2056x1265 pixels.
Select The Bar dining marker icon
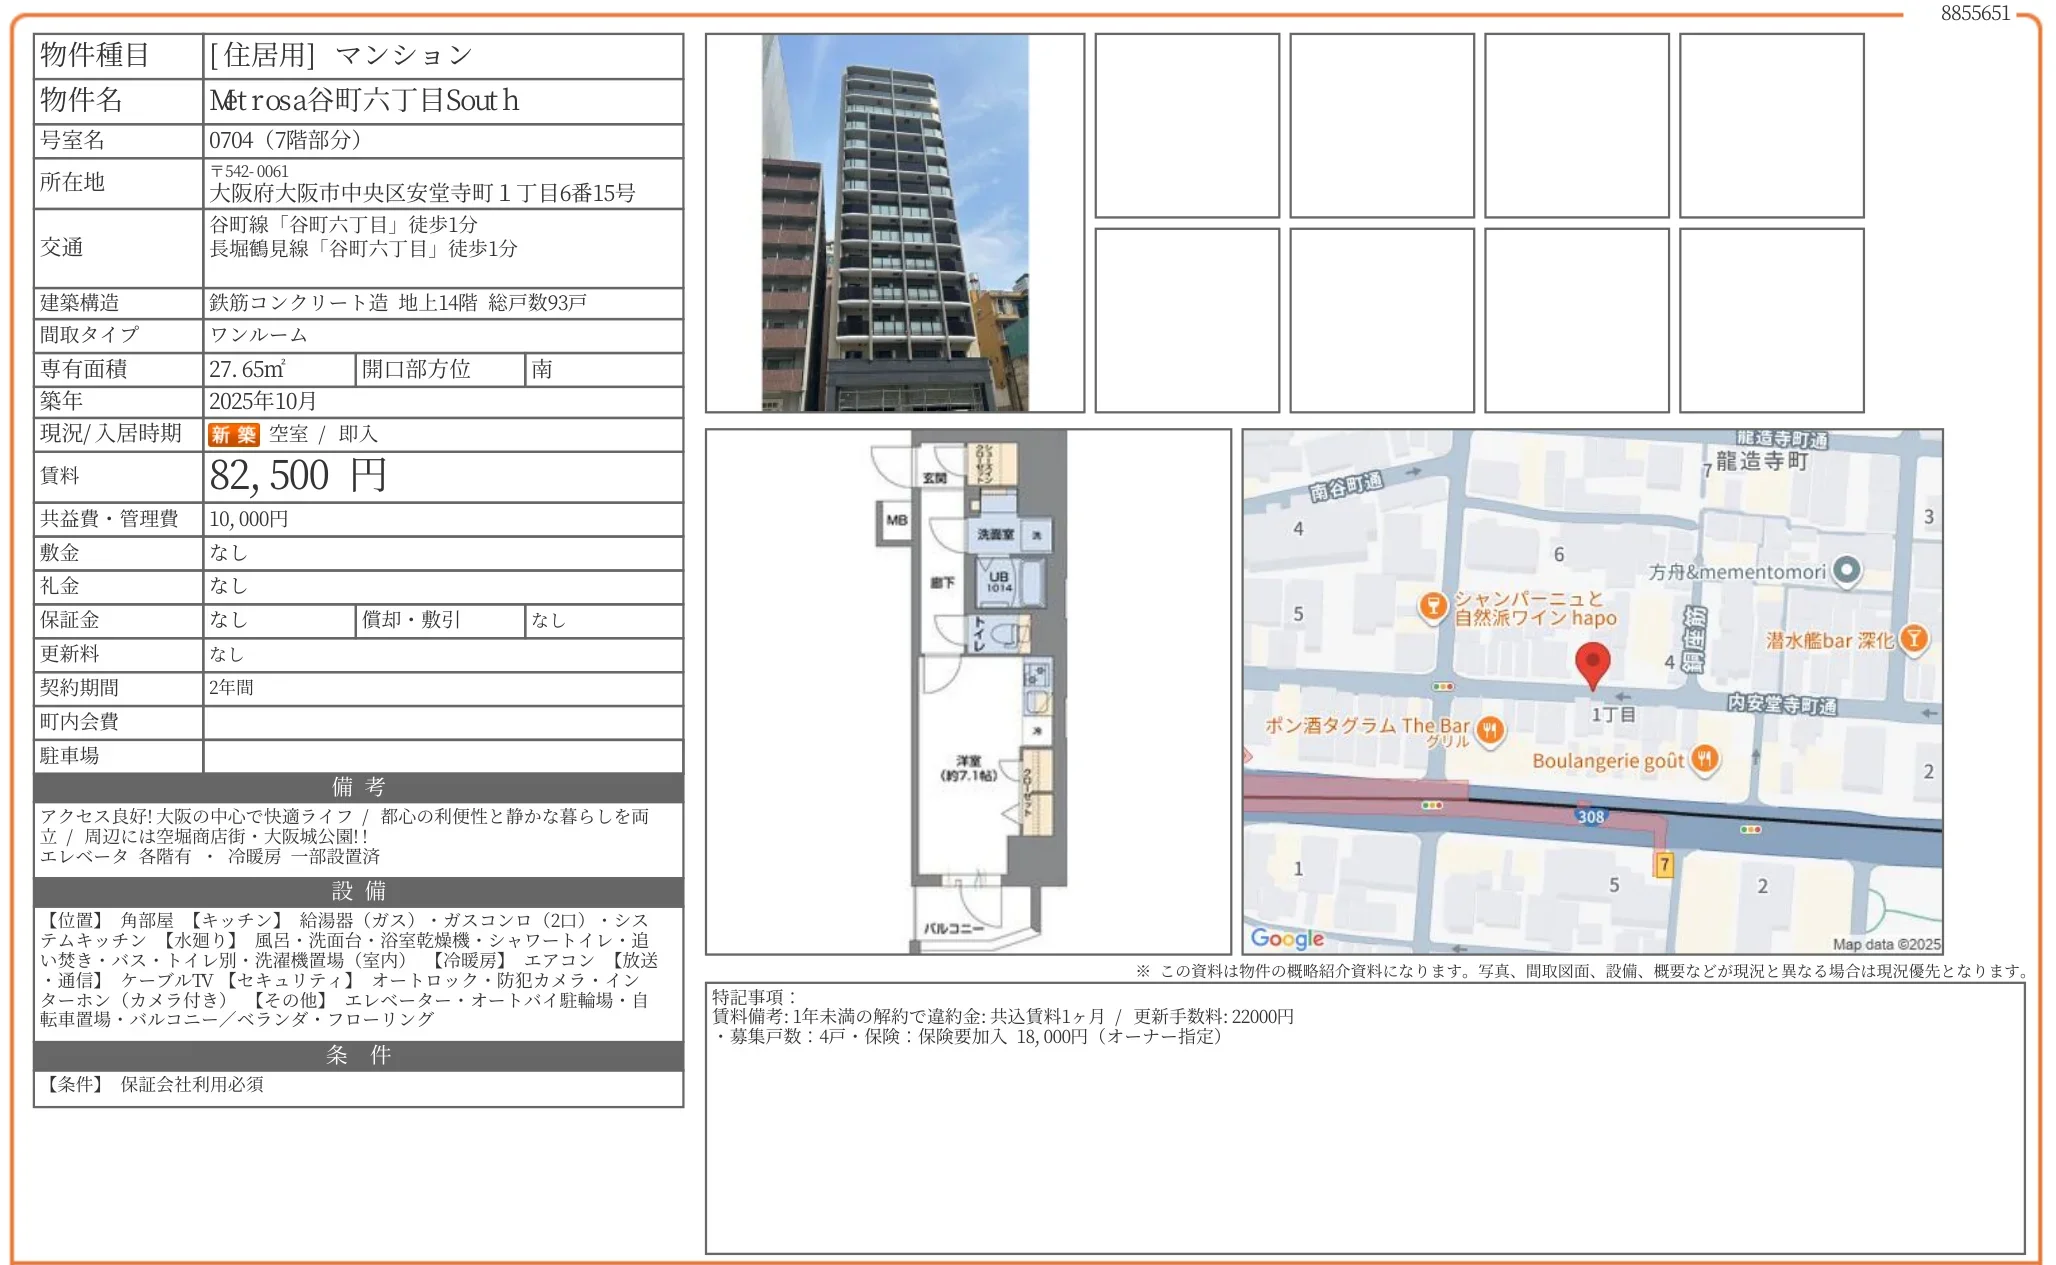tap(1490, 730)
